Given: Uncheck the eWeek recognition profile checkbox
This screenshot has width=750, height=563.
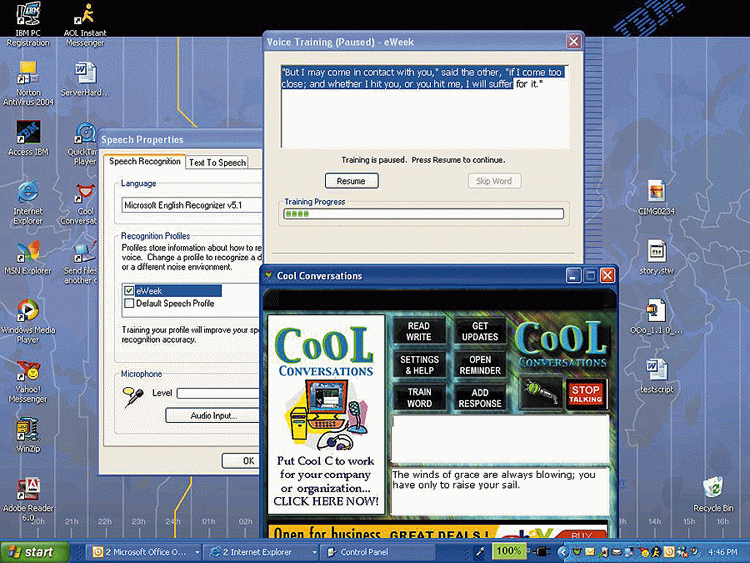Looking at the screenshot, I should 129,291.
